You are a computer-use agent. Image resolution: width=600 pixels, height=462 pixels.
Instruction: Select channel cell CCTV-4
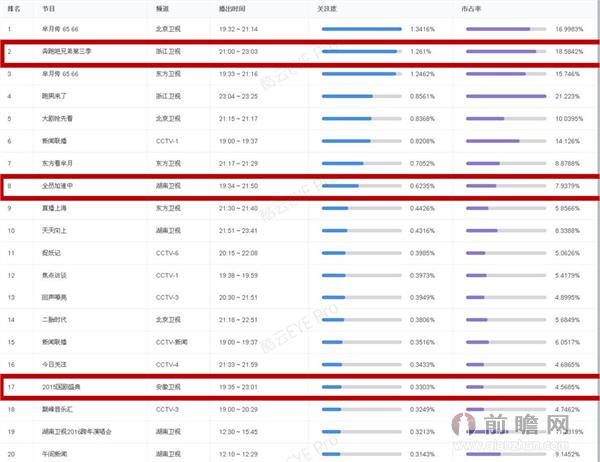pyautogui.click(x=167, y=365)
